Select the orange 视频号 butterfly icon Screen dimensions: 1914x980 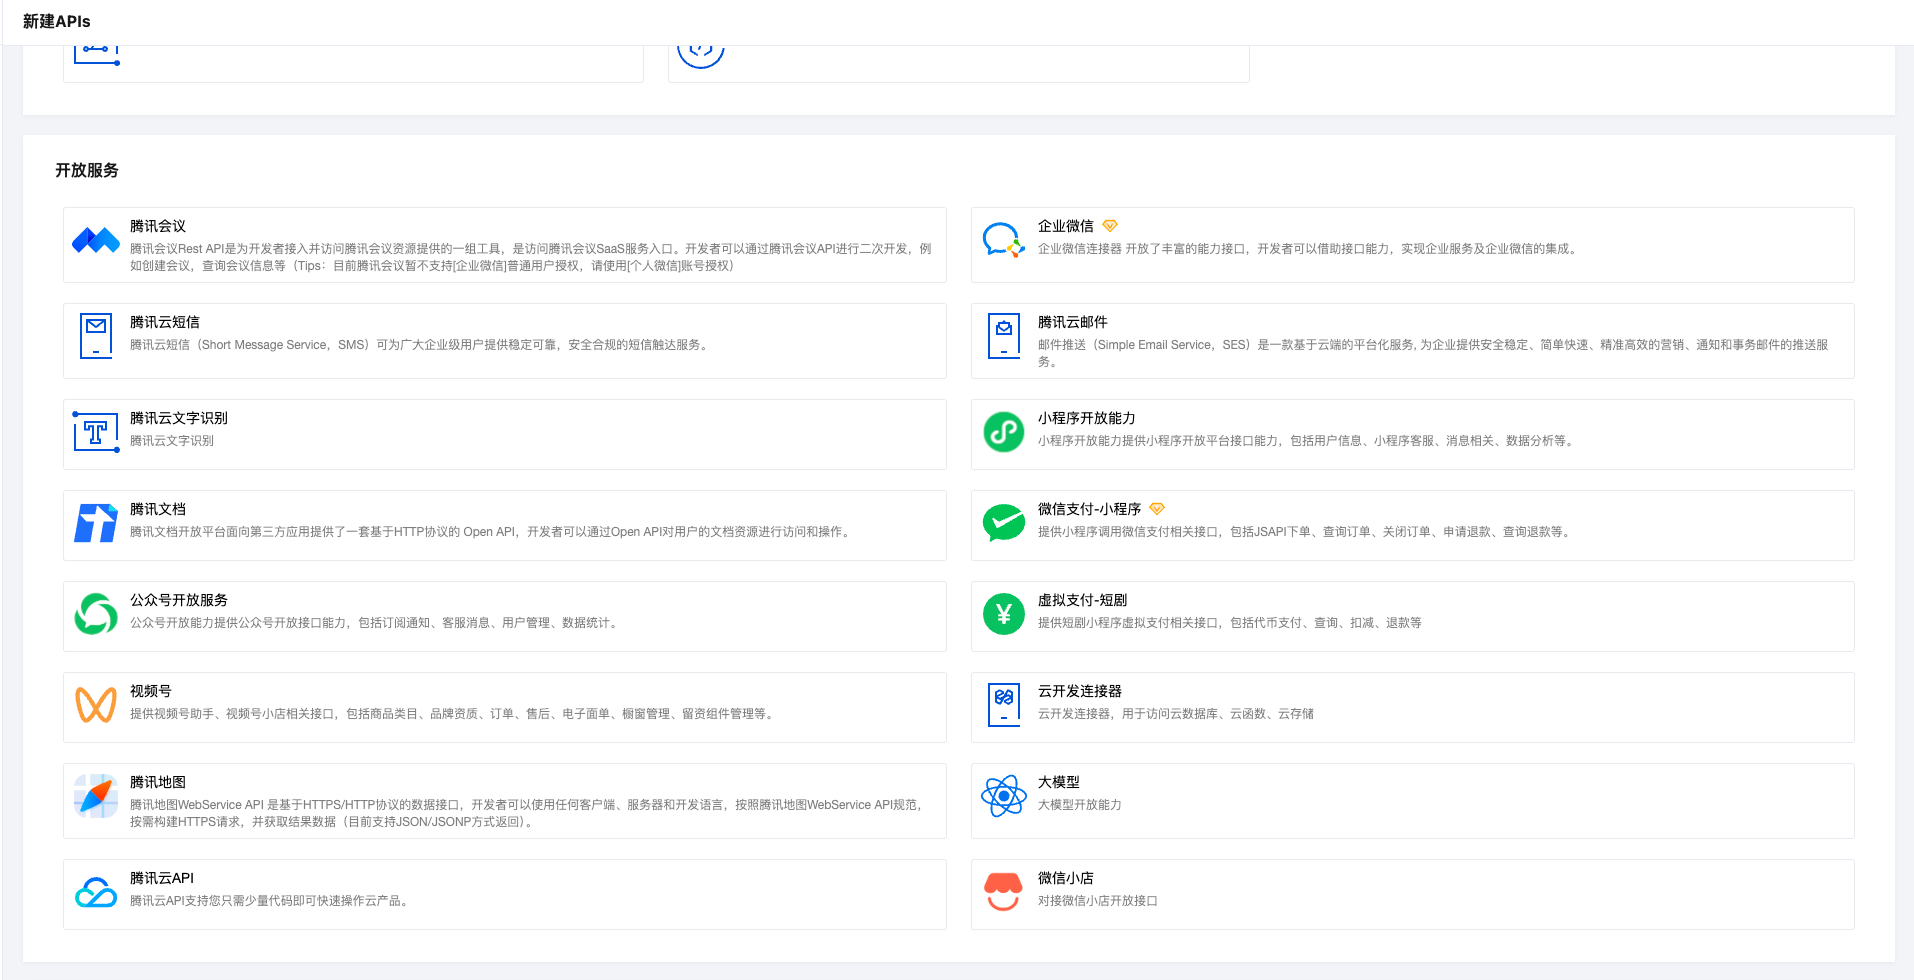[x=96, y=705]
